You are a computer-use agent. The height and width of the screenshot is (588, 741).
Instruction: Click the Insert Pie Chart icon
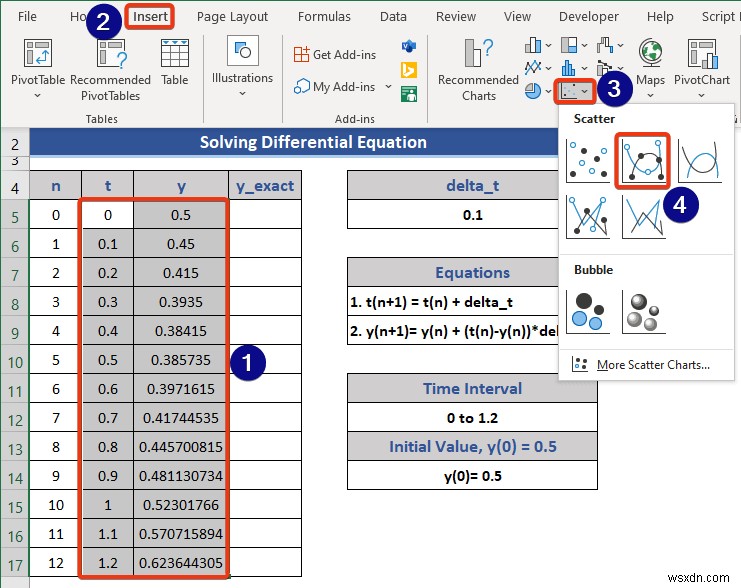click(533, 91)
